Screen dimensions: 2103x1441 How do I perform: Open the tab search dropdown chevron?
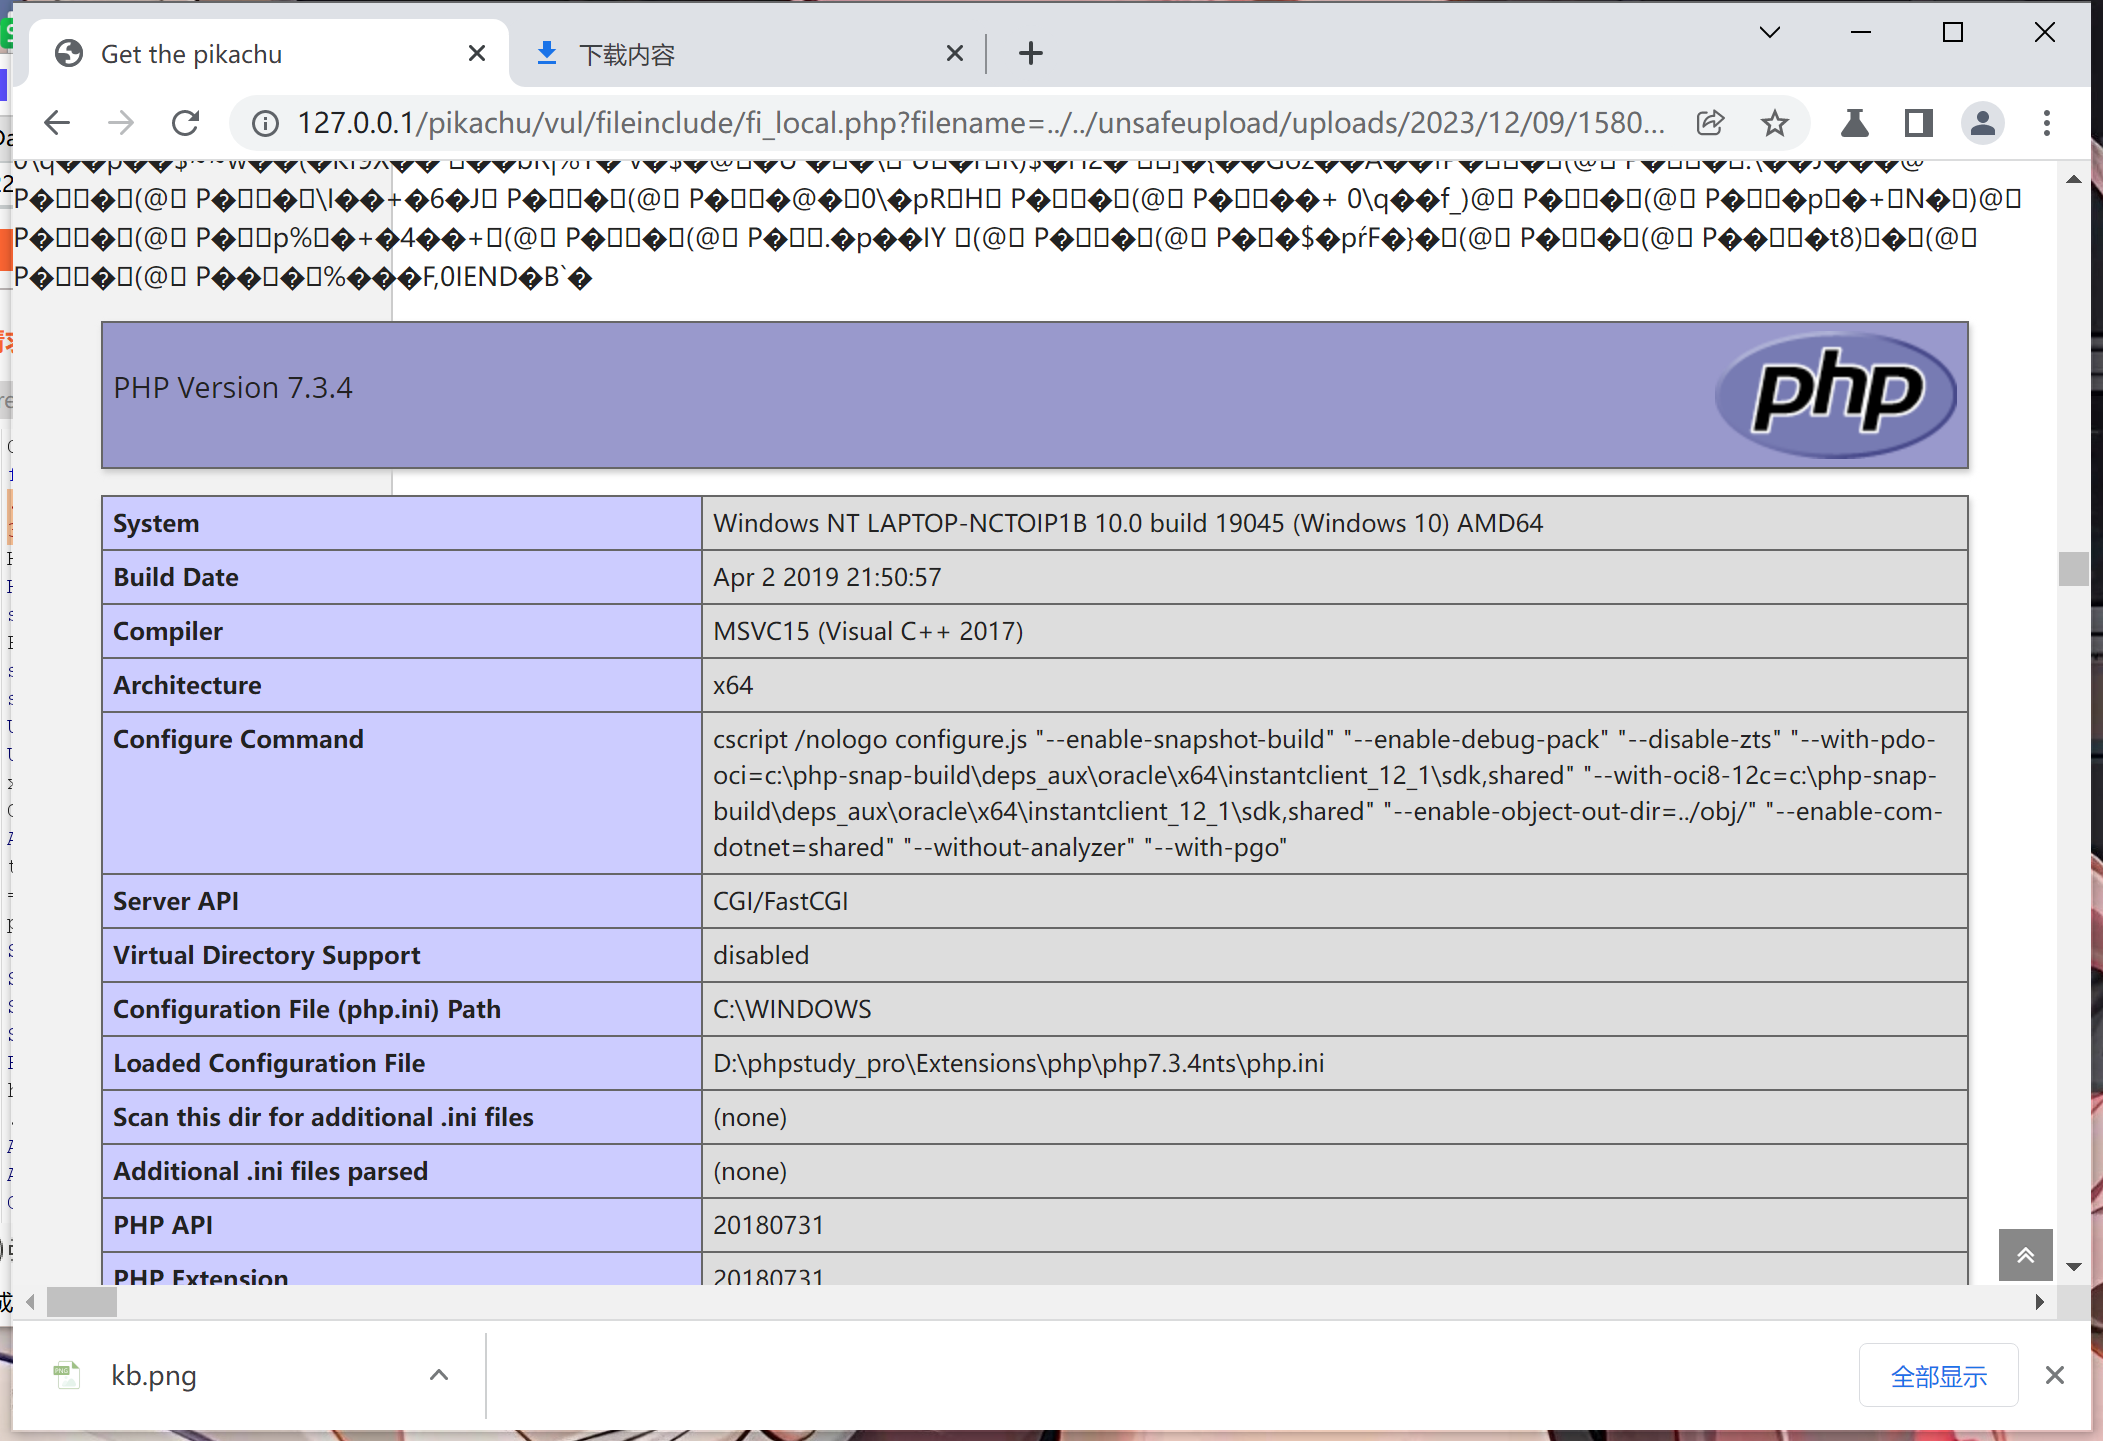point(1770,33)
